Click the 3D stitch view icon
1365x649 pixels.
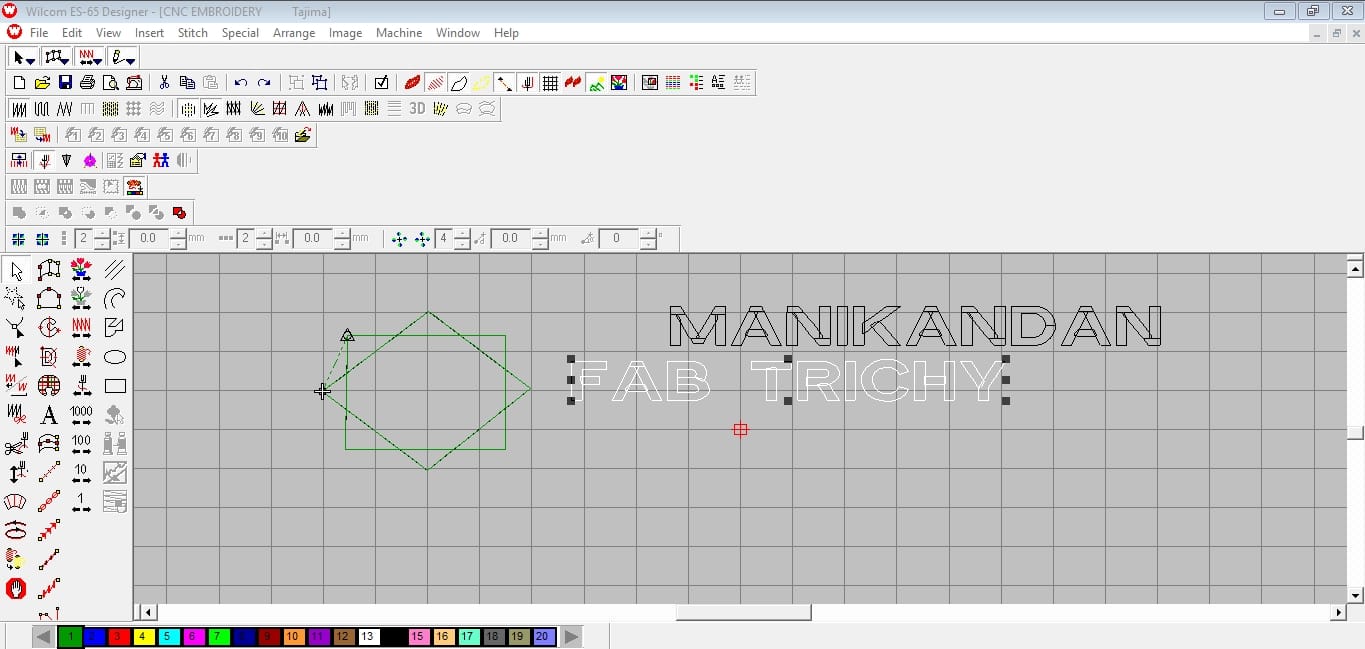[x=417, y=108]
